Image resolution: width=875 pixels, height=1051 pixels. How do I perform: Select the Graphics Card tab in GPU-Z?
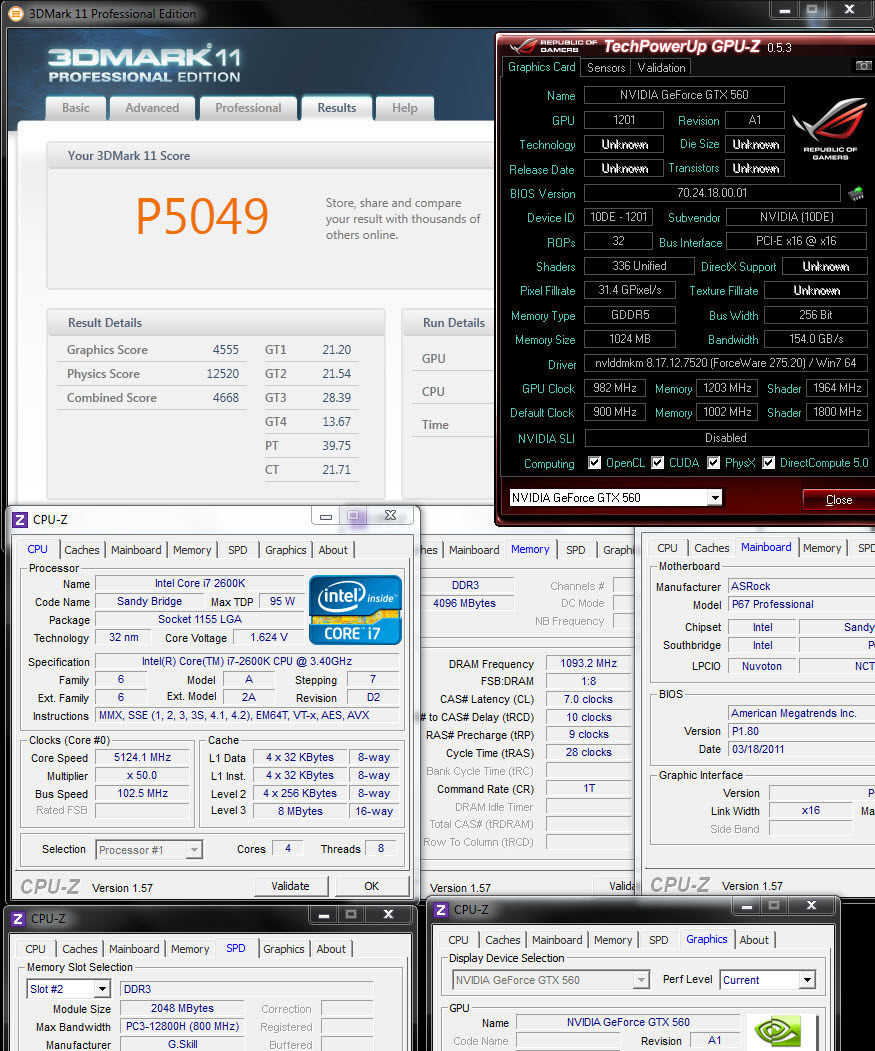[541, 67]
